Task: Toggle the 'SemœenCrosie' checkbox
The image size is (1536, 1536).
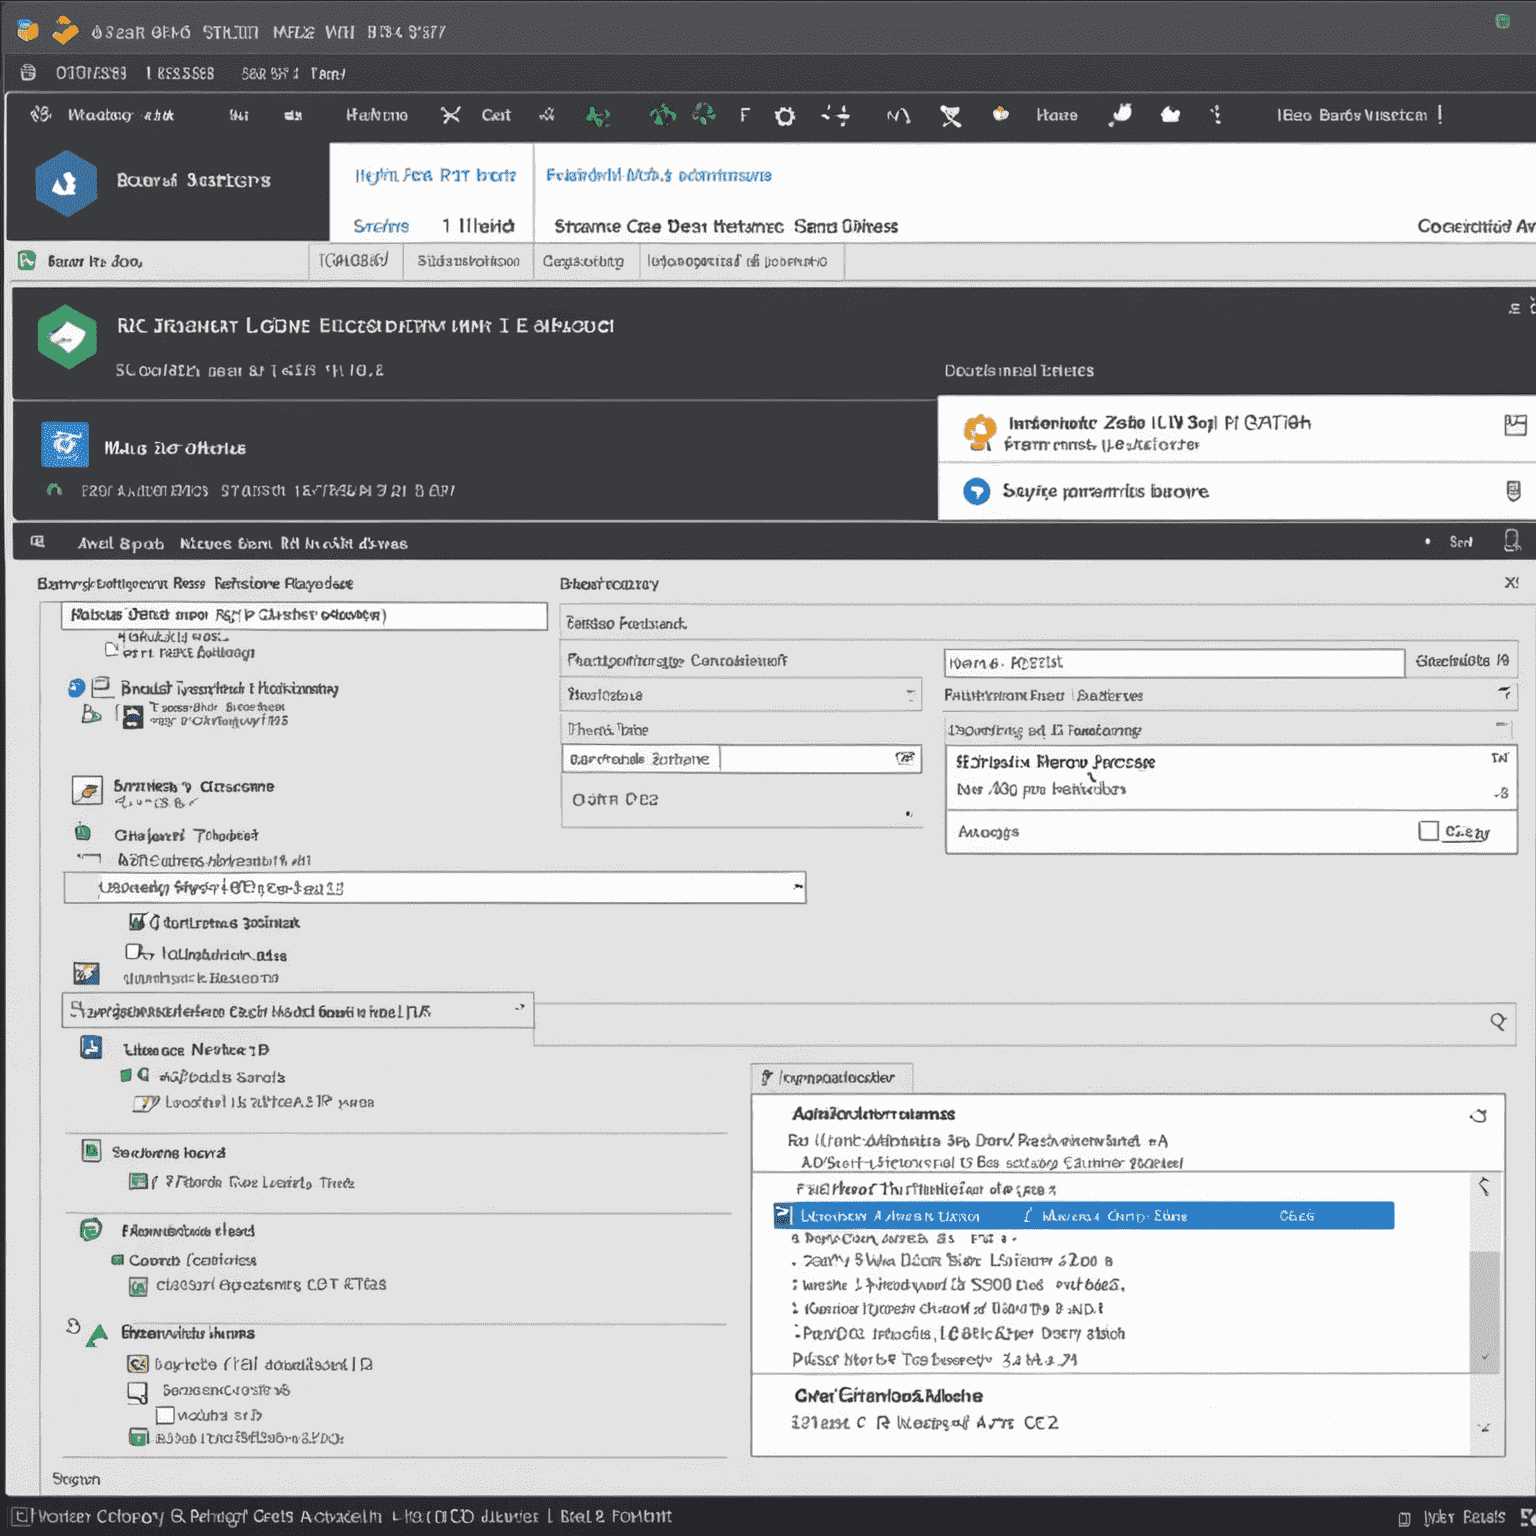Action: 137,1391
